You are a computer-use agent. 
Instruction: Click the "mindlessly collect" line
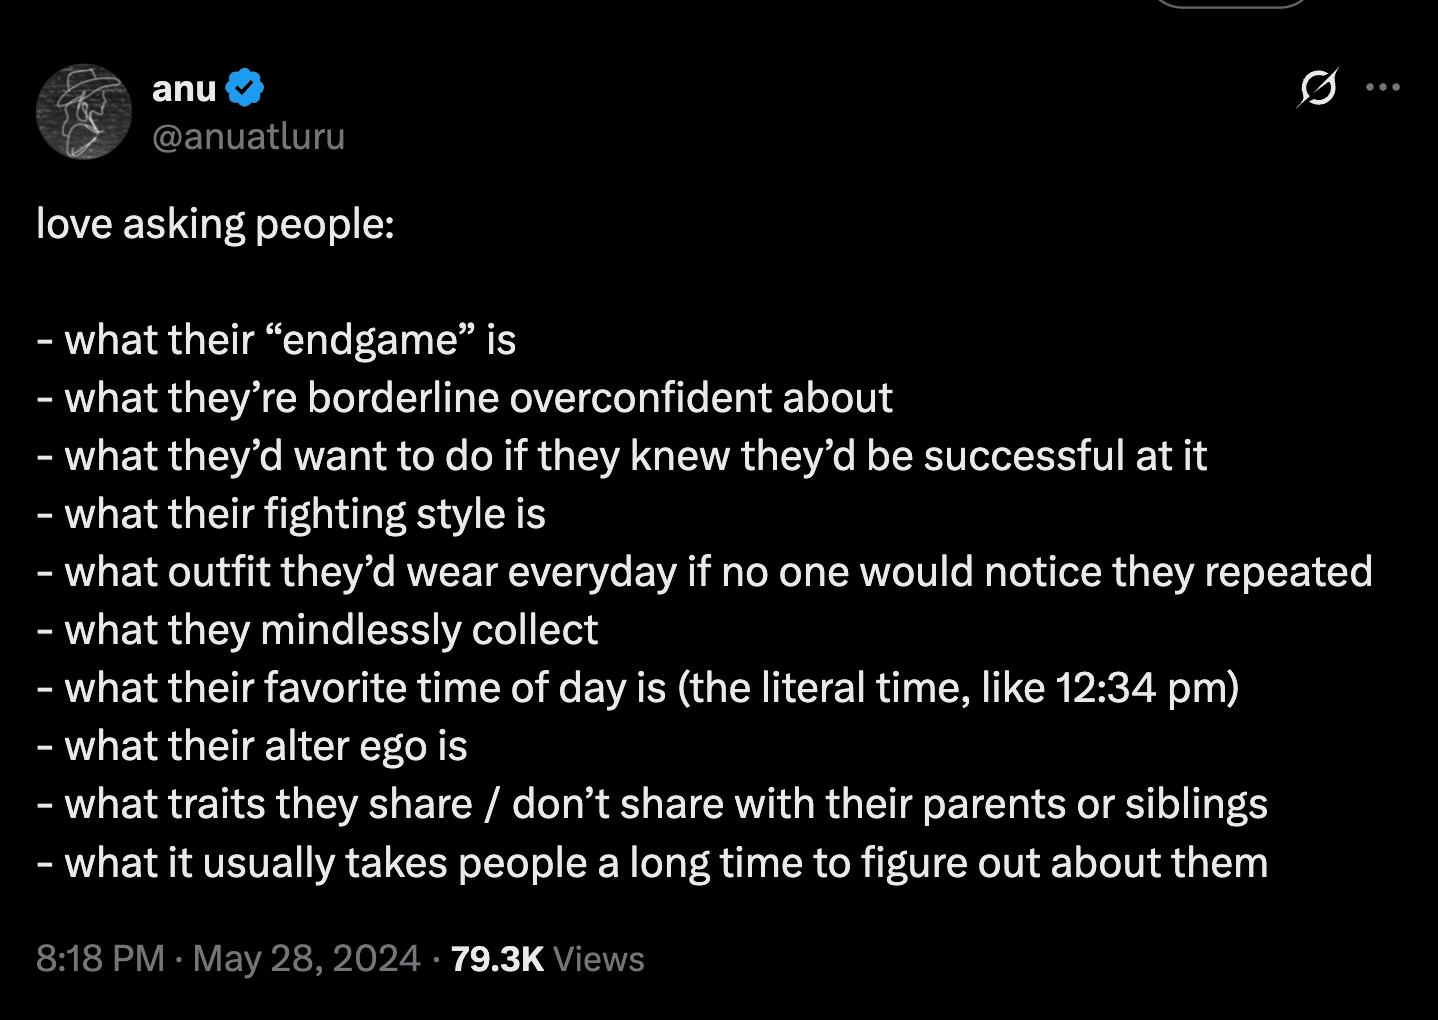click(317, 630)
